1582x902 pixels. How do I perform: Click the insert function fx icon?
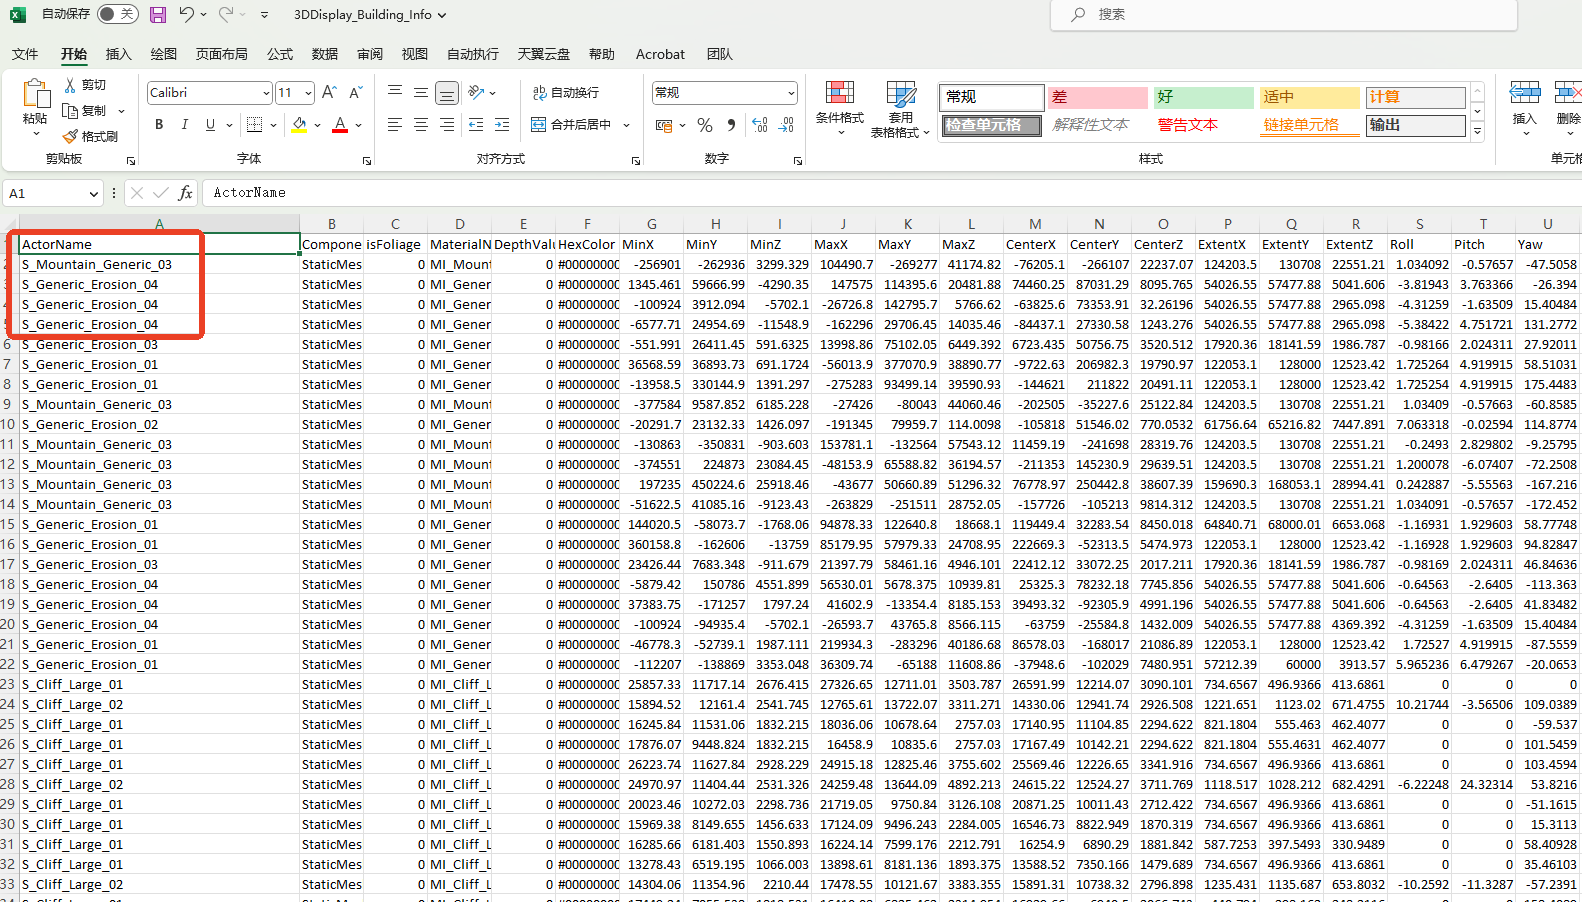click(x=185, y=193)
